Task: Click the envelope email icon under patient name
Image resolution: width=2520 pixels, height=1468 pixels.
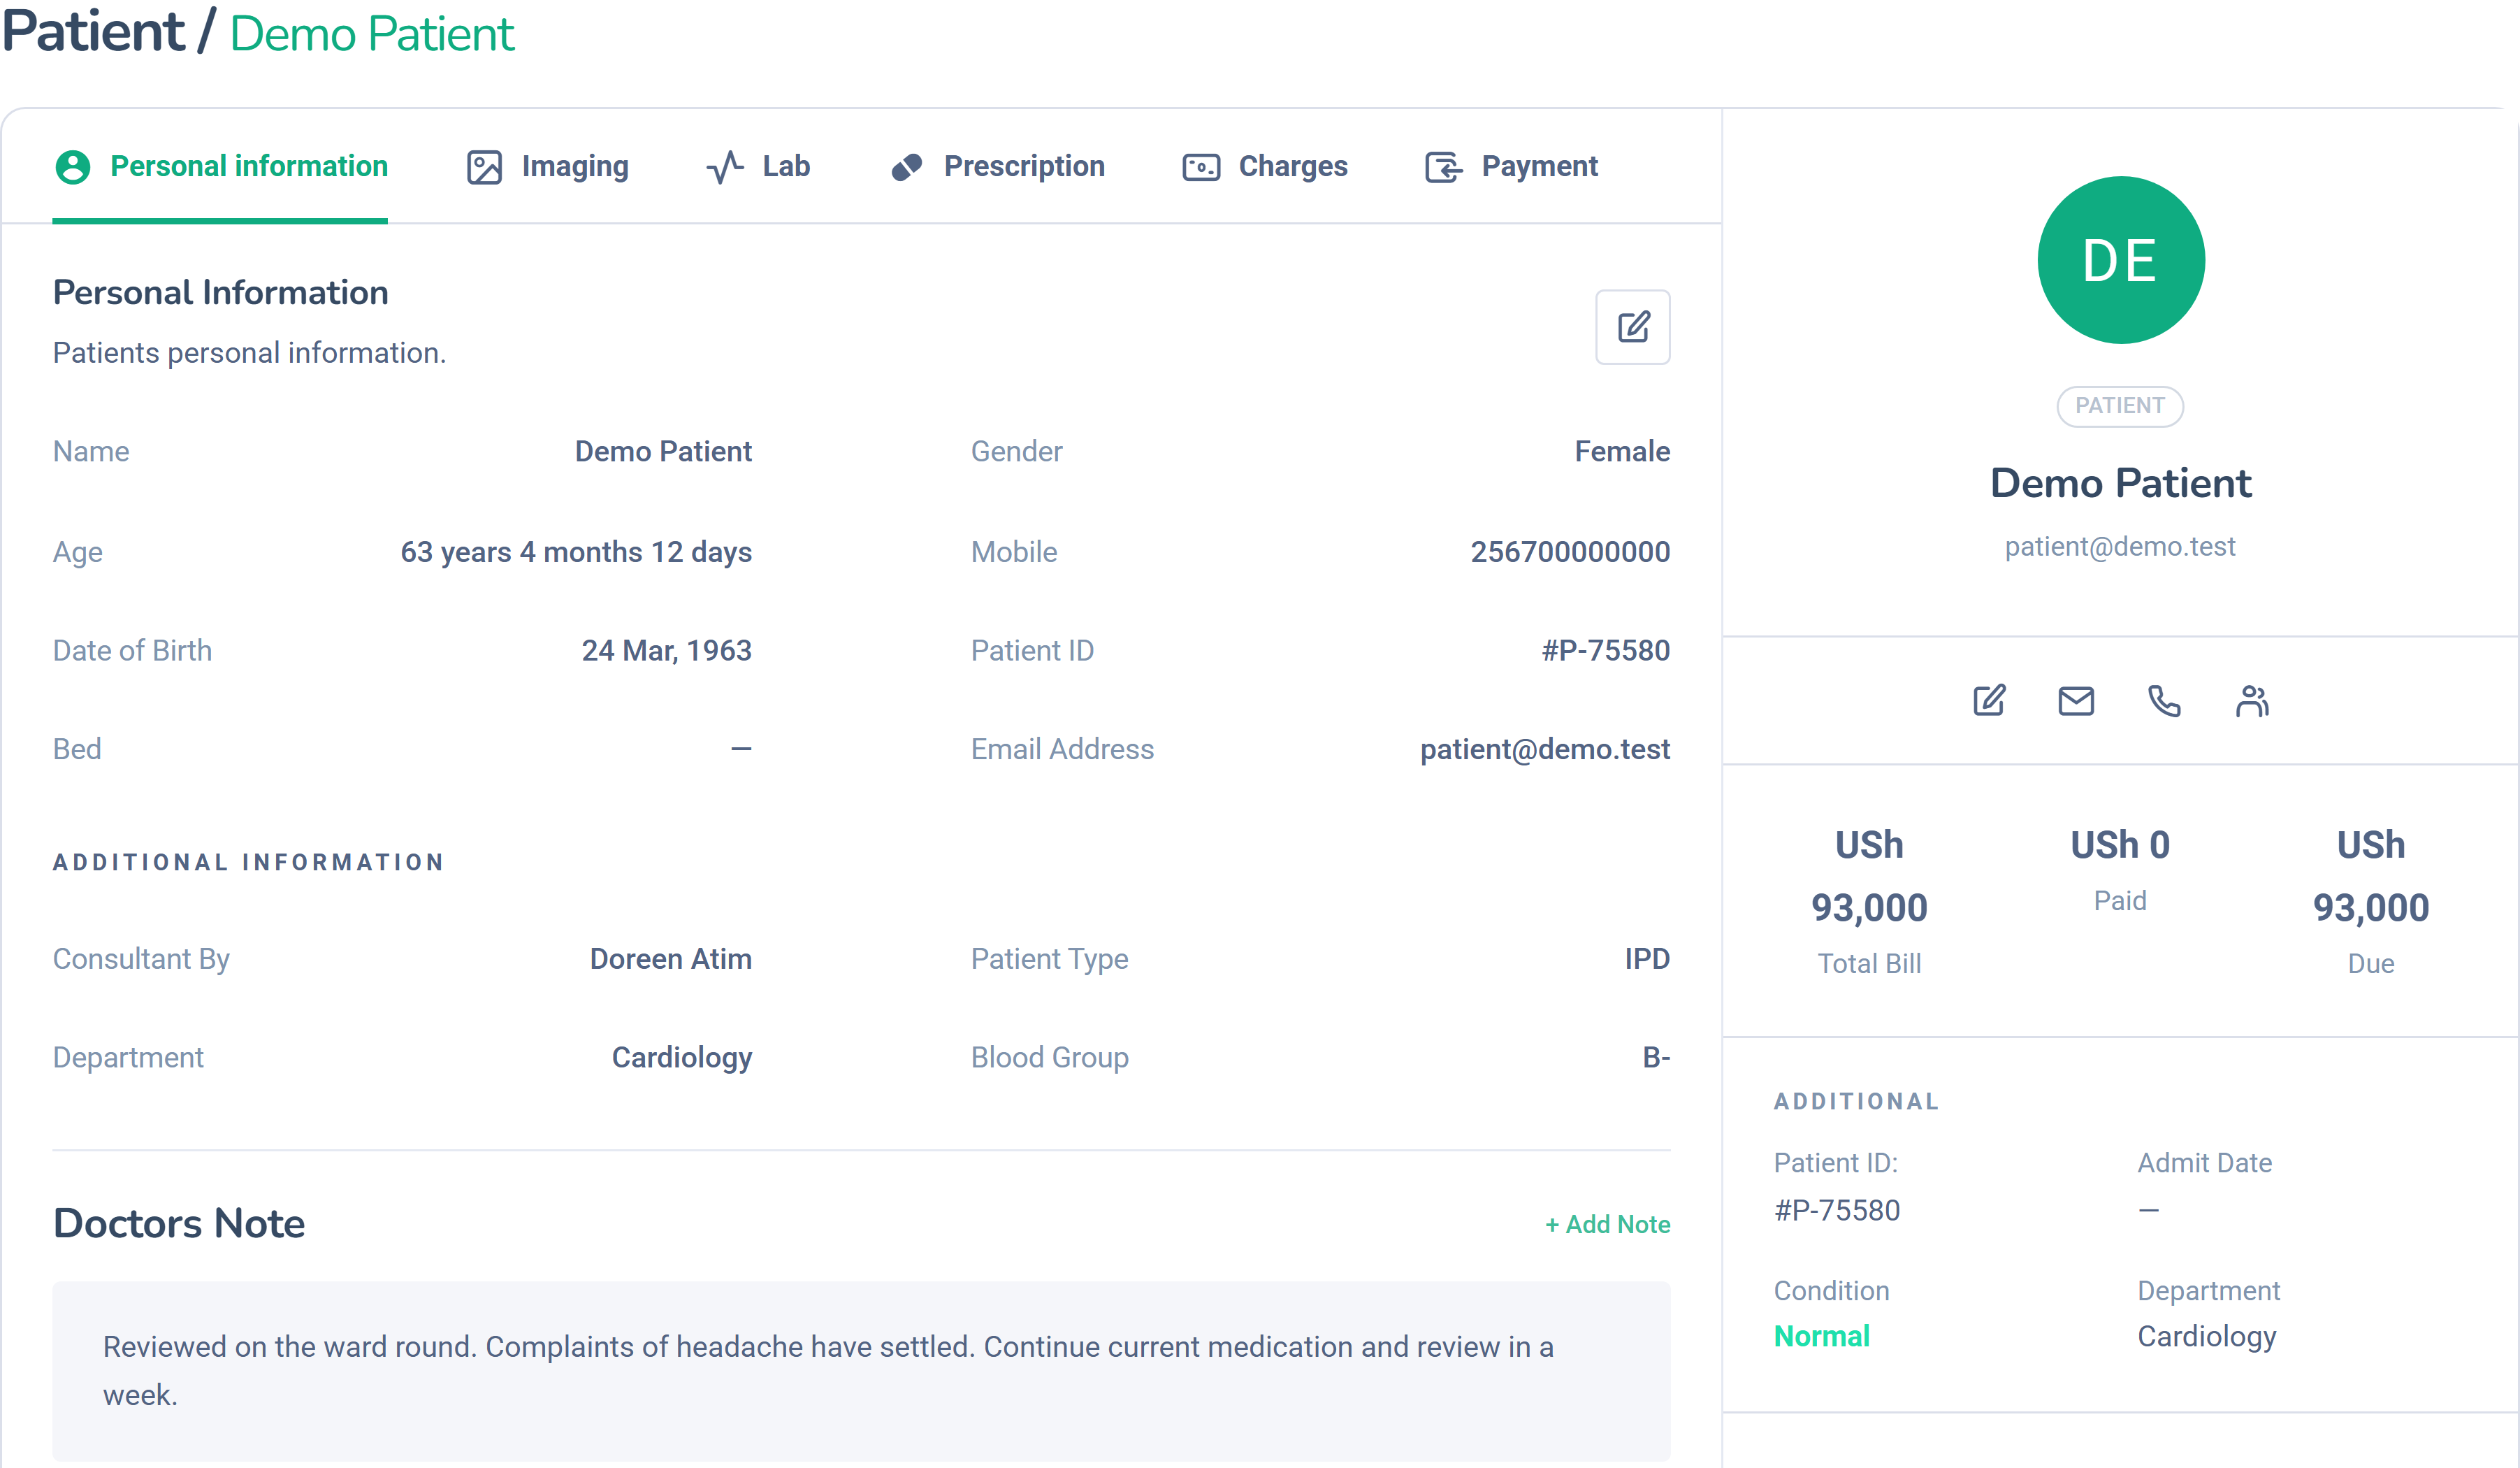Action: 2076,700
